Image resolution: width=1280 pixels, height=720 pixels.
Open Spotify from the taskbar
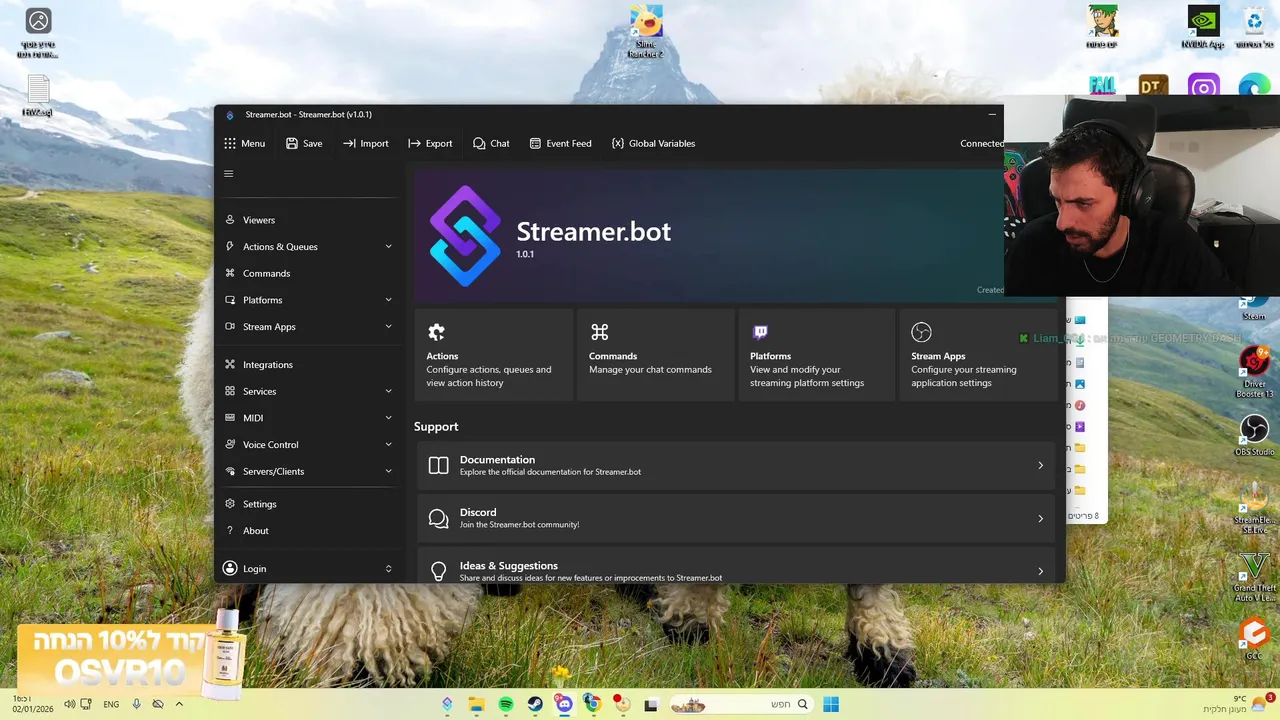506,704
